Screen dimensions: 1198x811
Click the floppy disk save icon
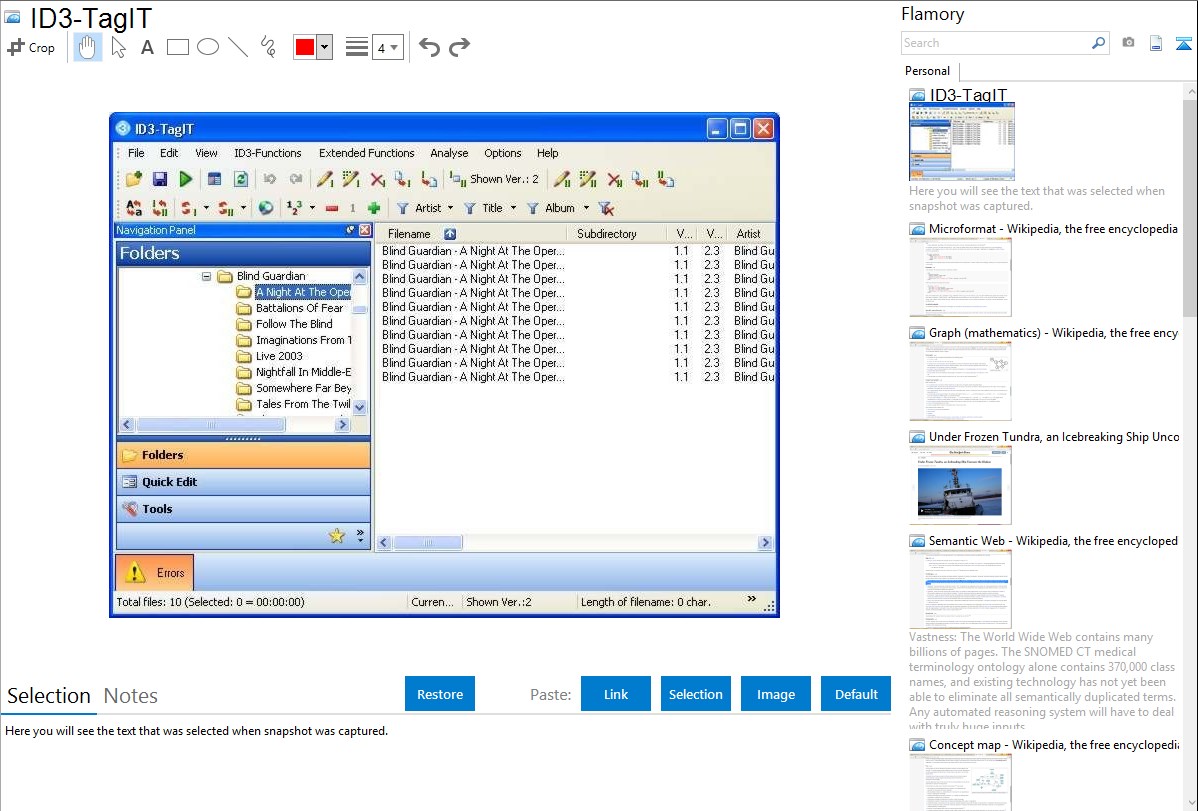[160, 180]
